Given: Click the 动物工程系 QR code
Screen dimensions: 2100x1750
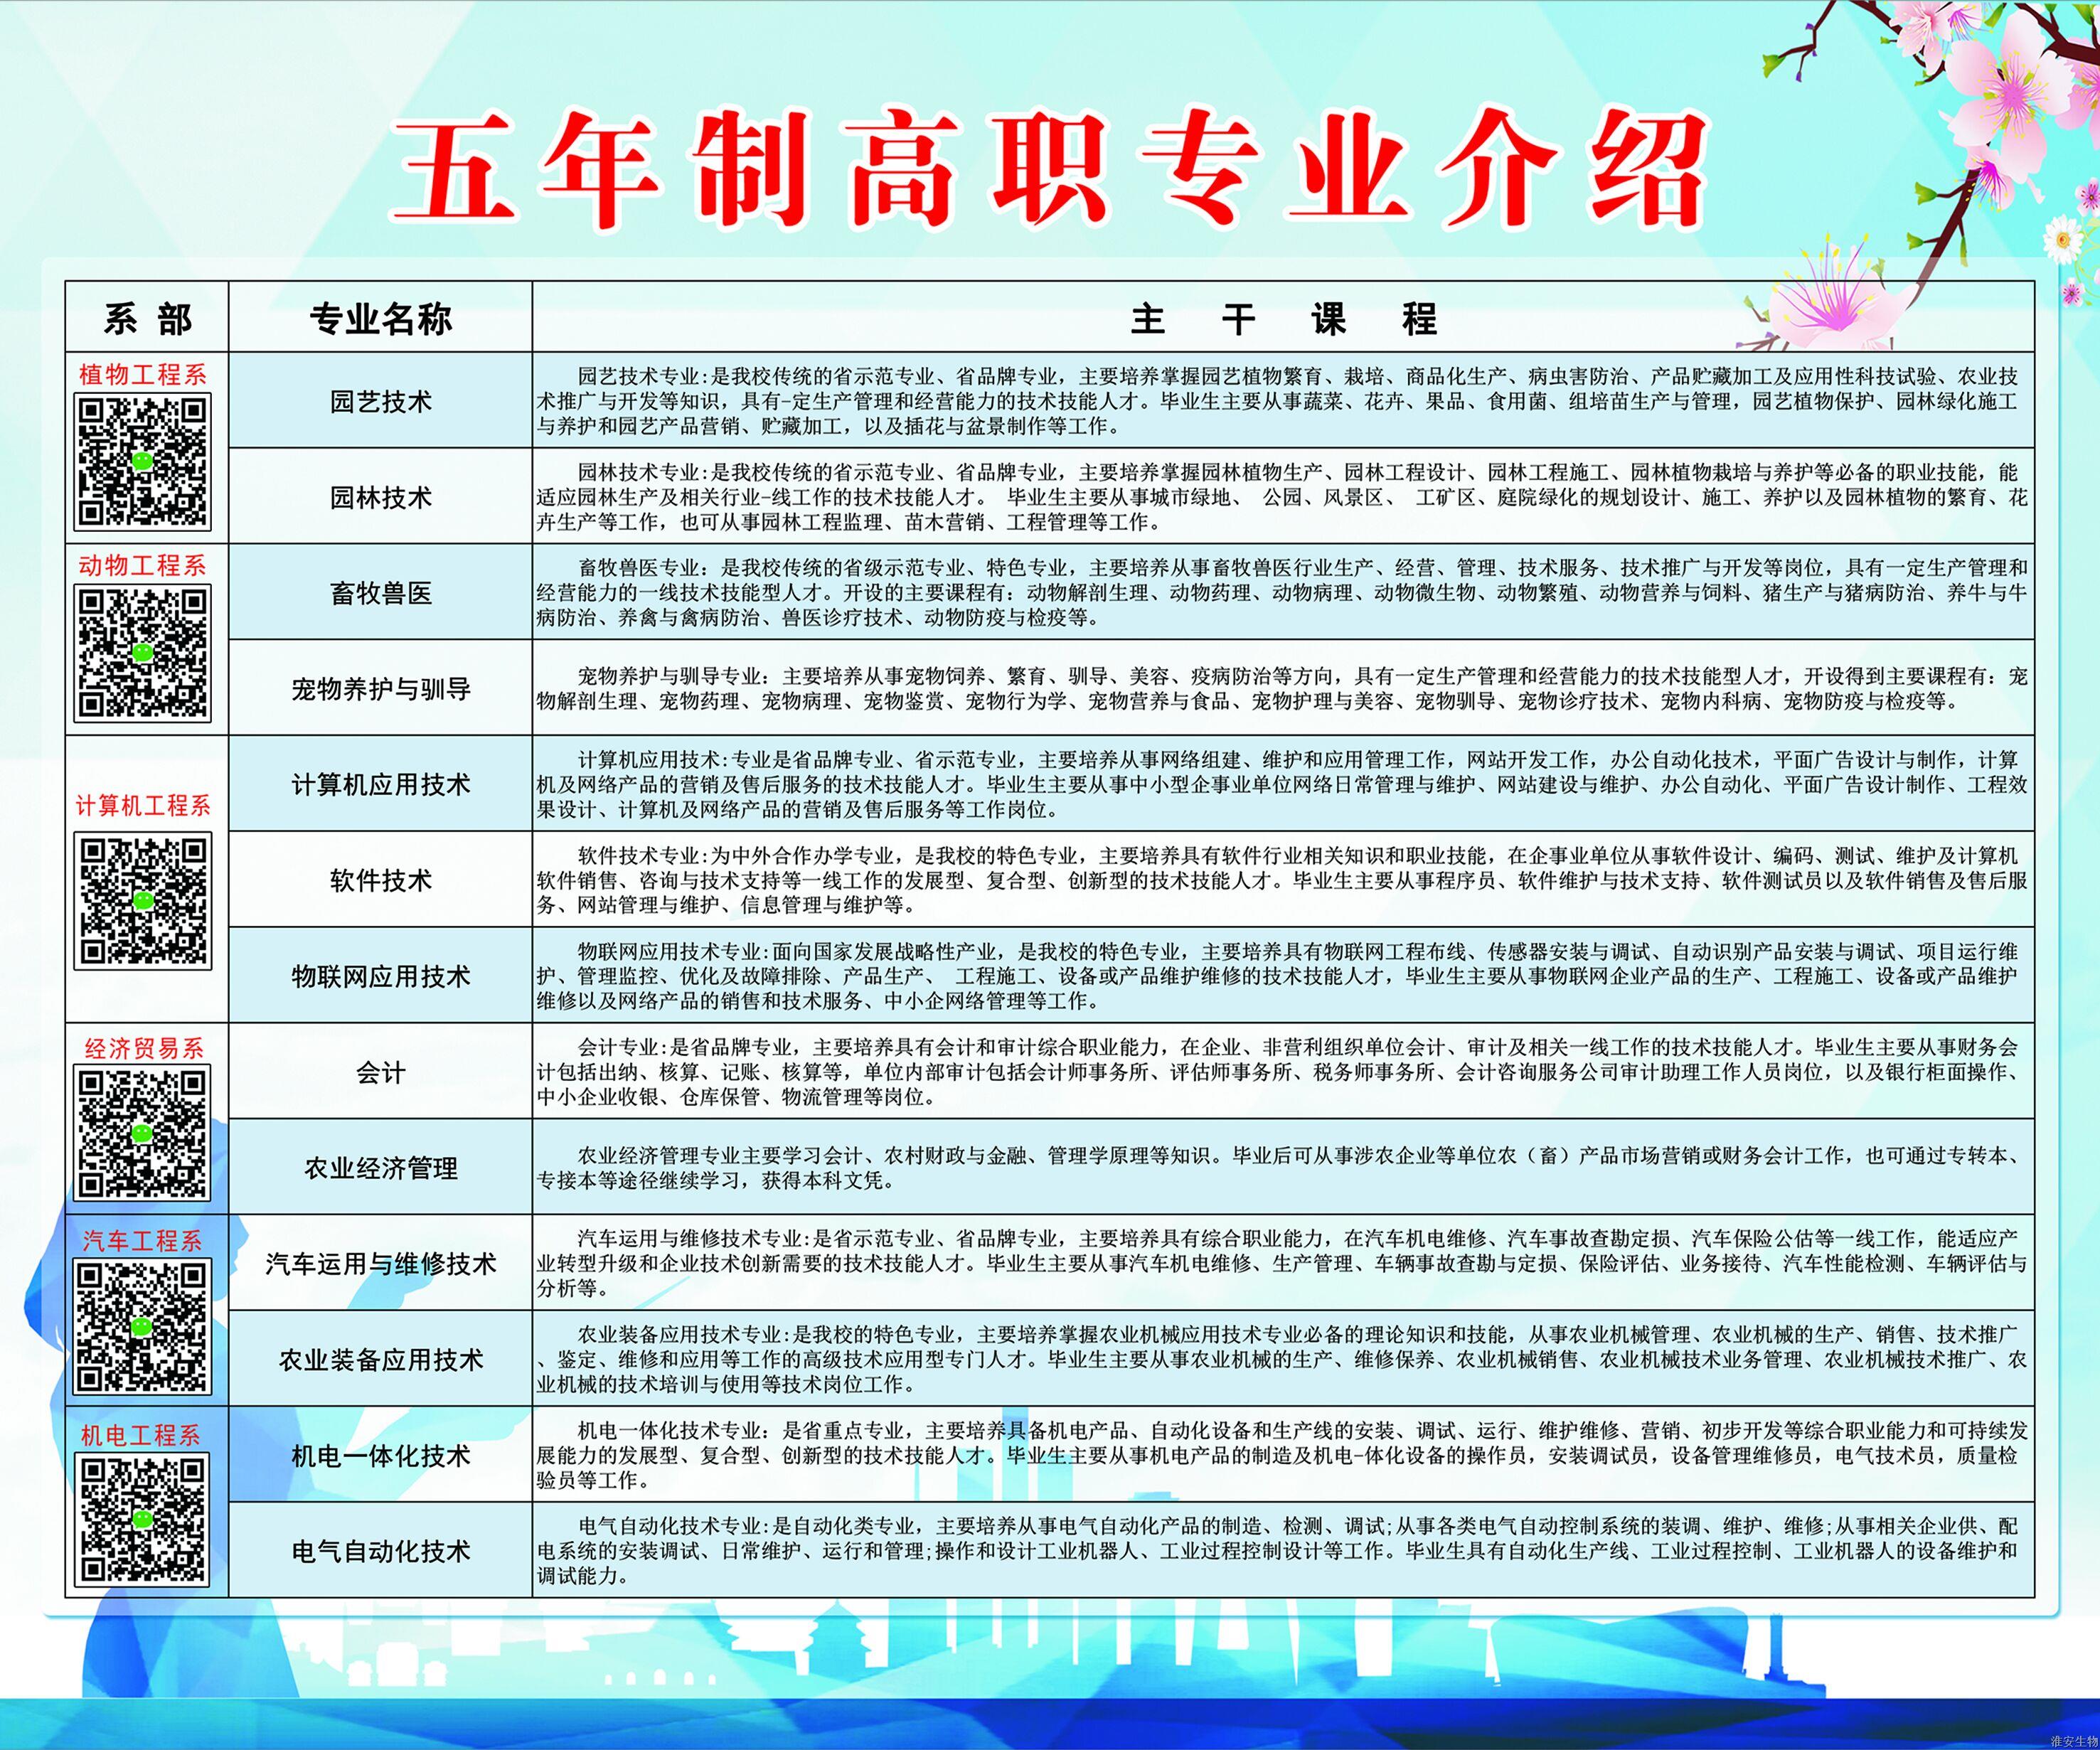Looking at the screenshot, I should (x=142, y=653).
